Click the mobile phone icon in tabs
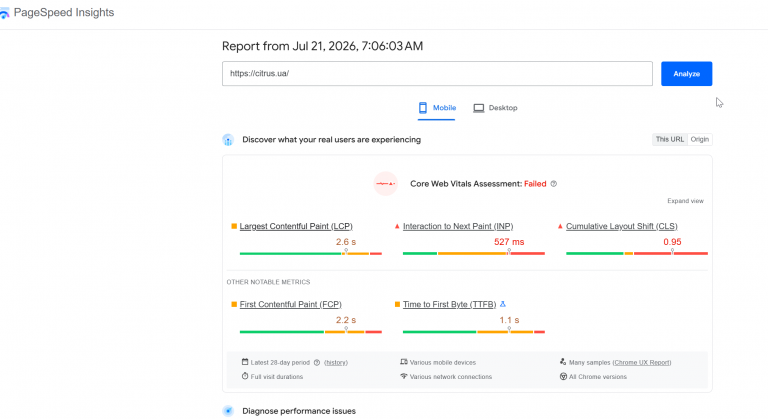The image size is (768, 419). point(423,108)
